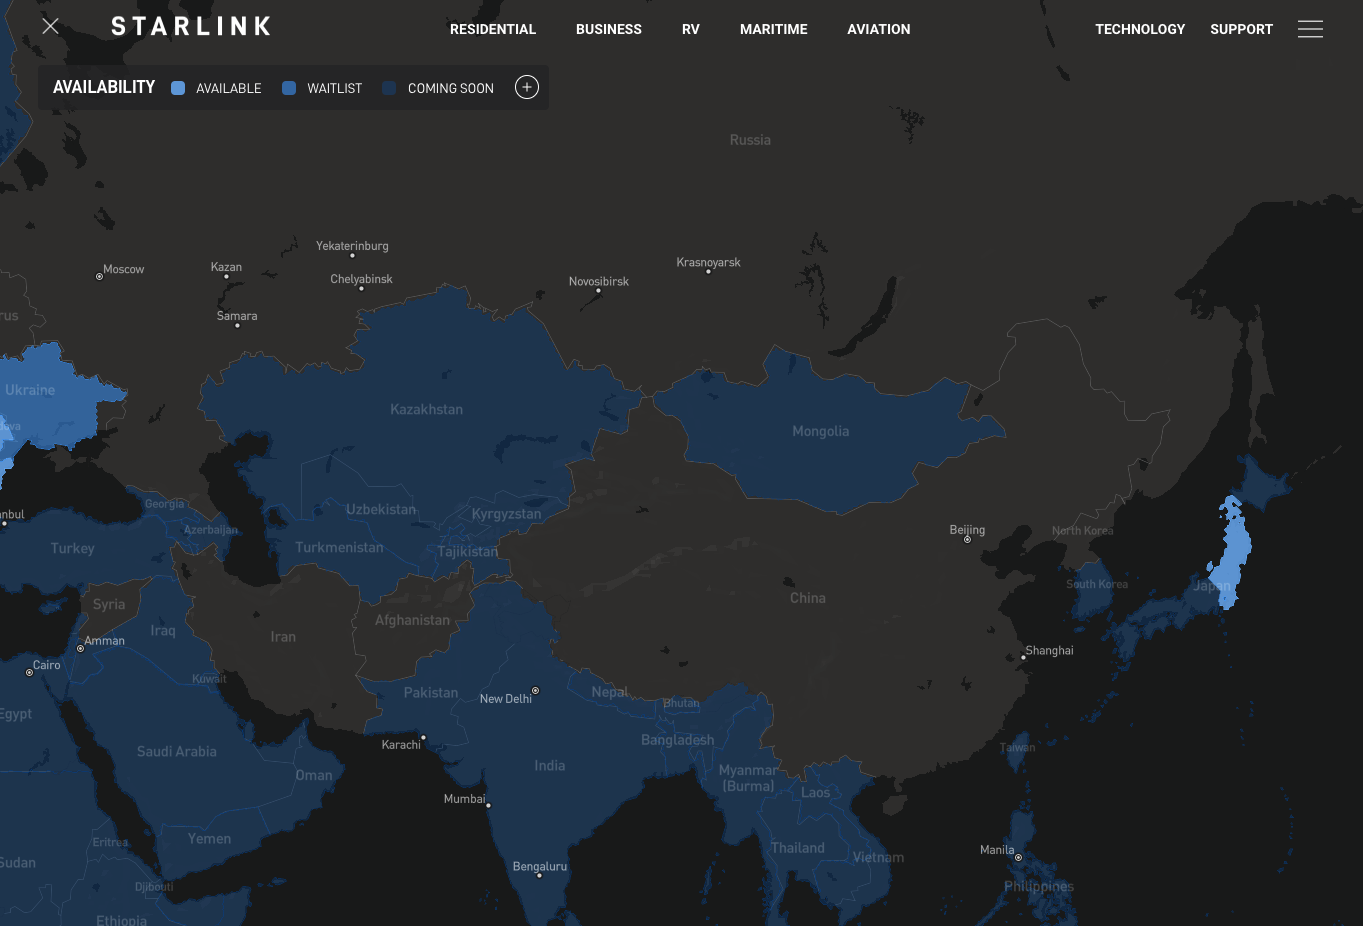This screenshot has width=1363, height=926.
Task: Click the Philippines country label
Action: pyautogui.click(x=1039, y=887)
